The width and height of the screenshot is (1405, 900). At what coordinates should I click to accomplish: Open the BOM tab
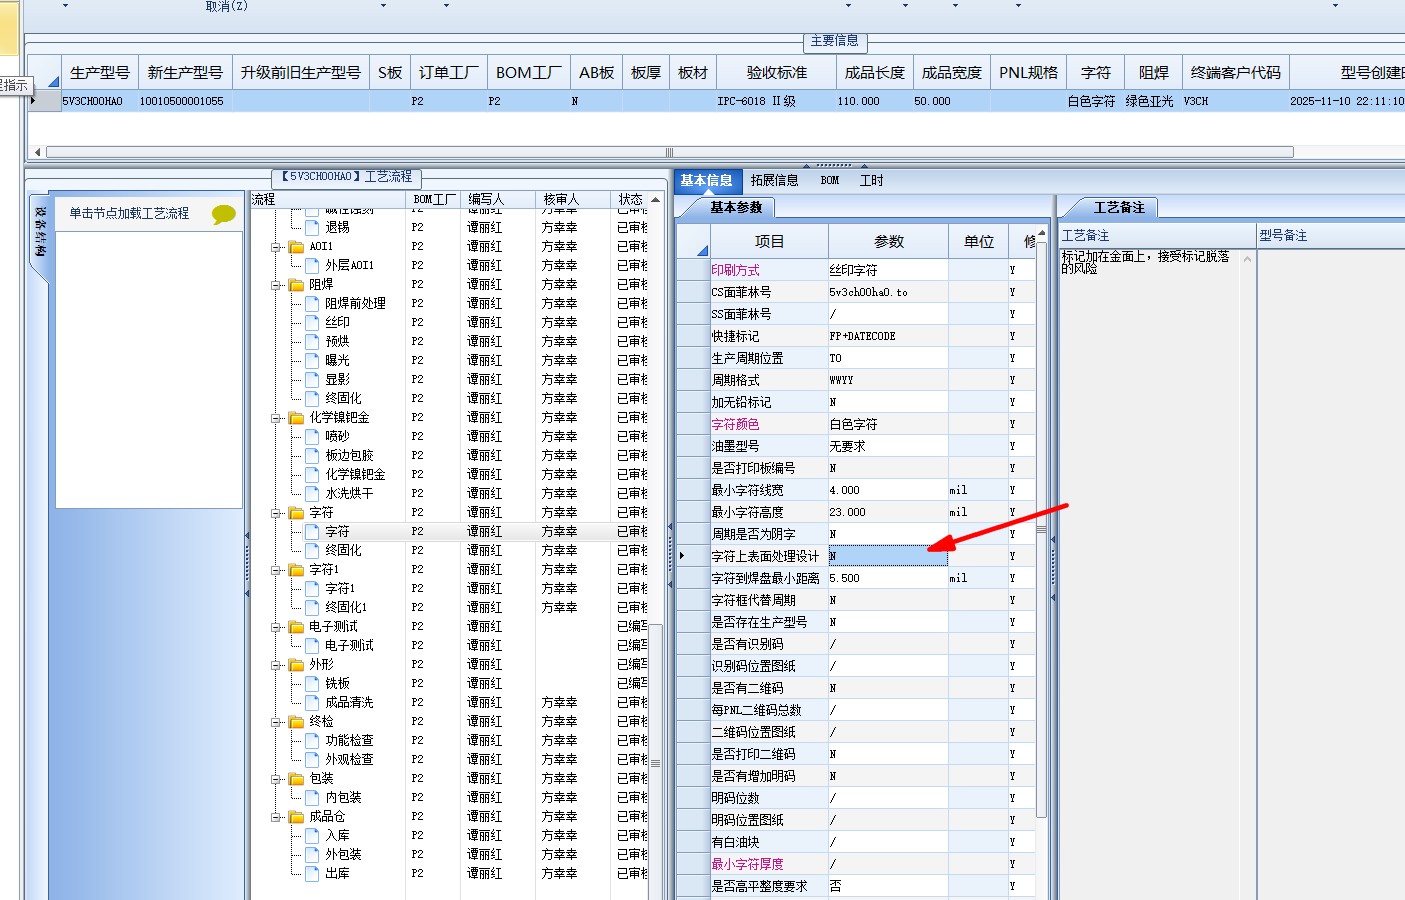tap(830, 180)
